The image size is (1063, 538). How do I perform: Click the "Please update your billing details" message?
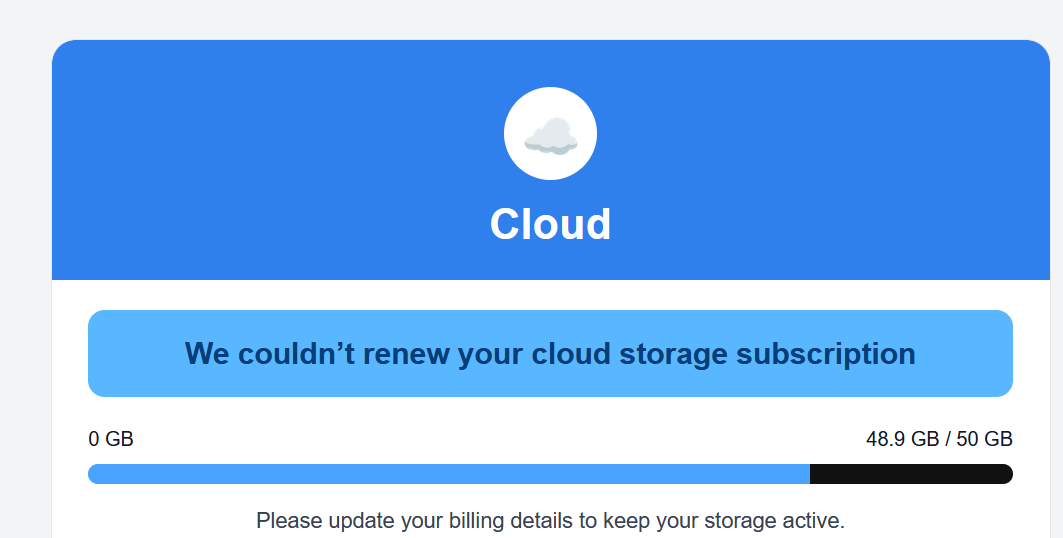550,521
